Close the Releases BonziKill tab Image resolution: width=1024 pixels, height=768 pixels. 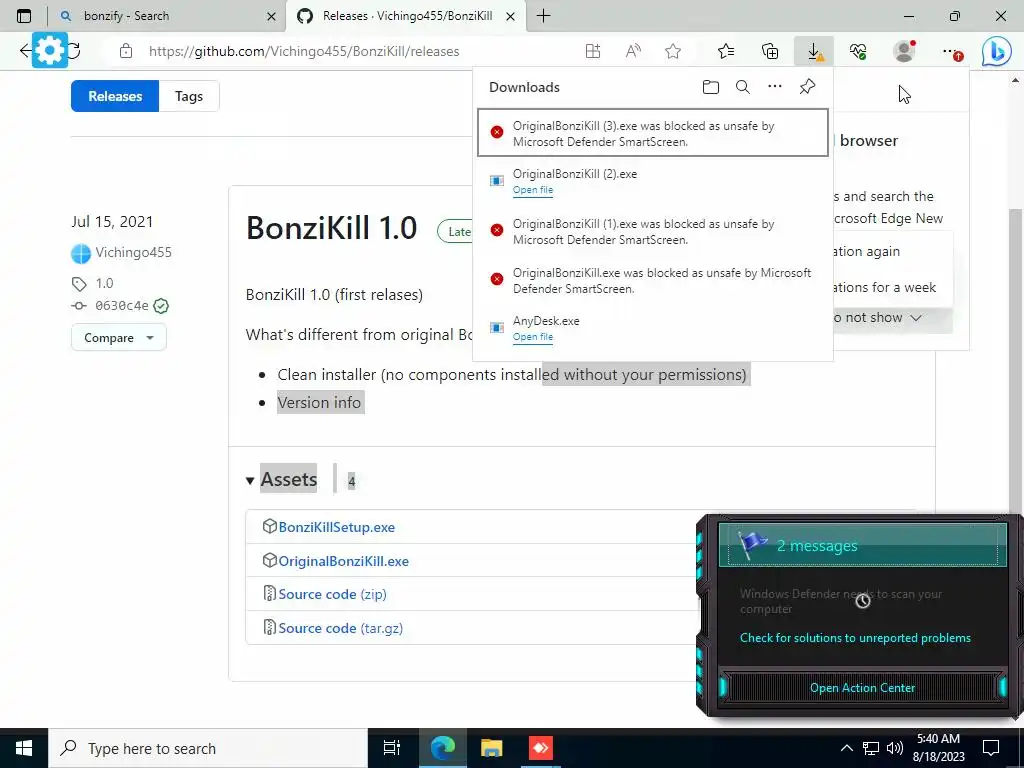point(511,16)
